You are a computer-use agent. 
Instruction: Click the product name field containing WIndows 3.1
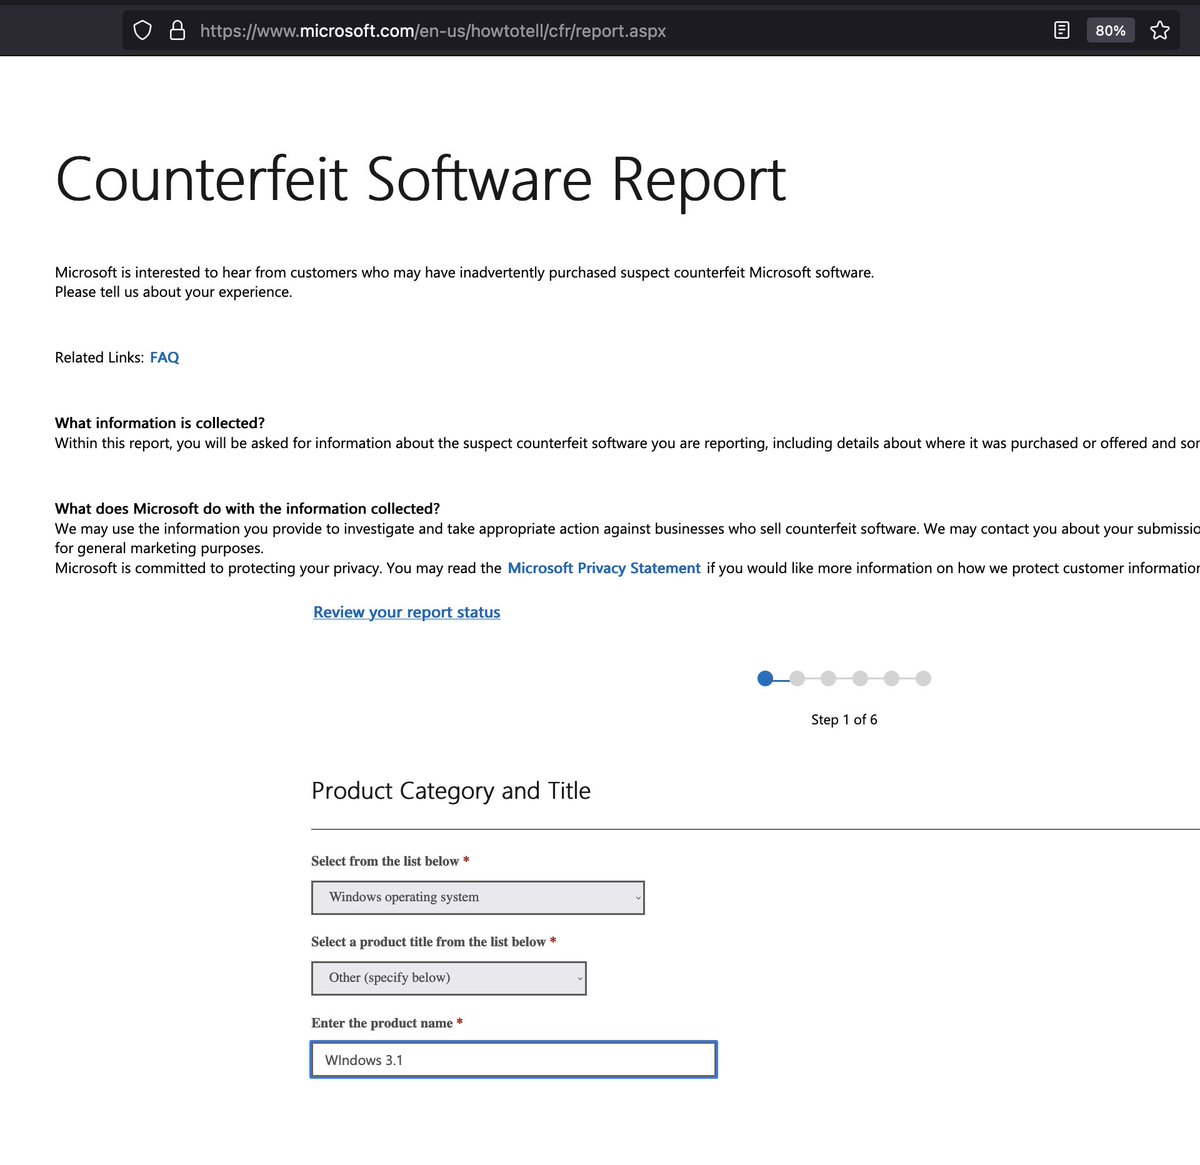(x=514, y=1060)
